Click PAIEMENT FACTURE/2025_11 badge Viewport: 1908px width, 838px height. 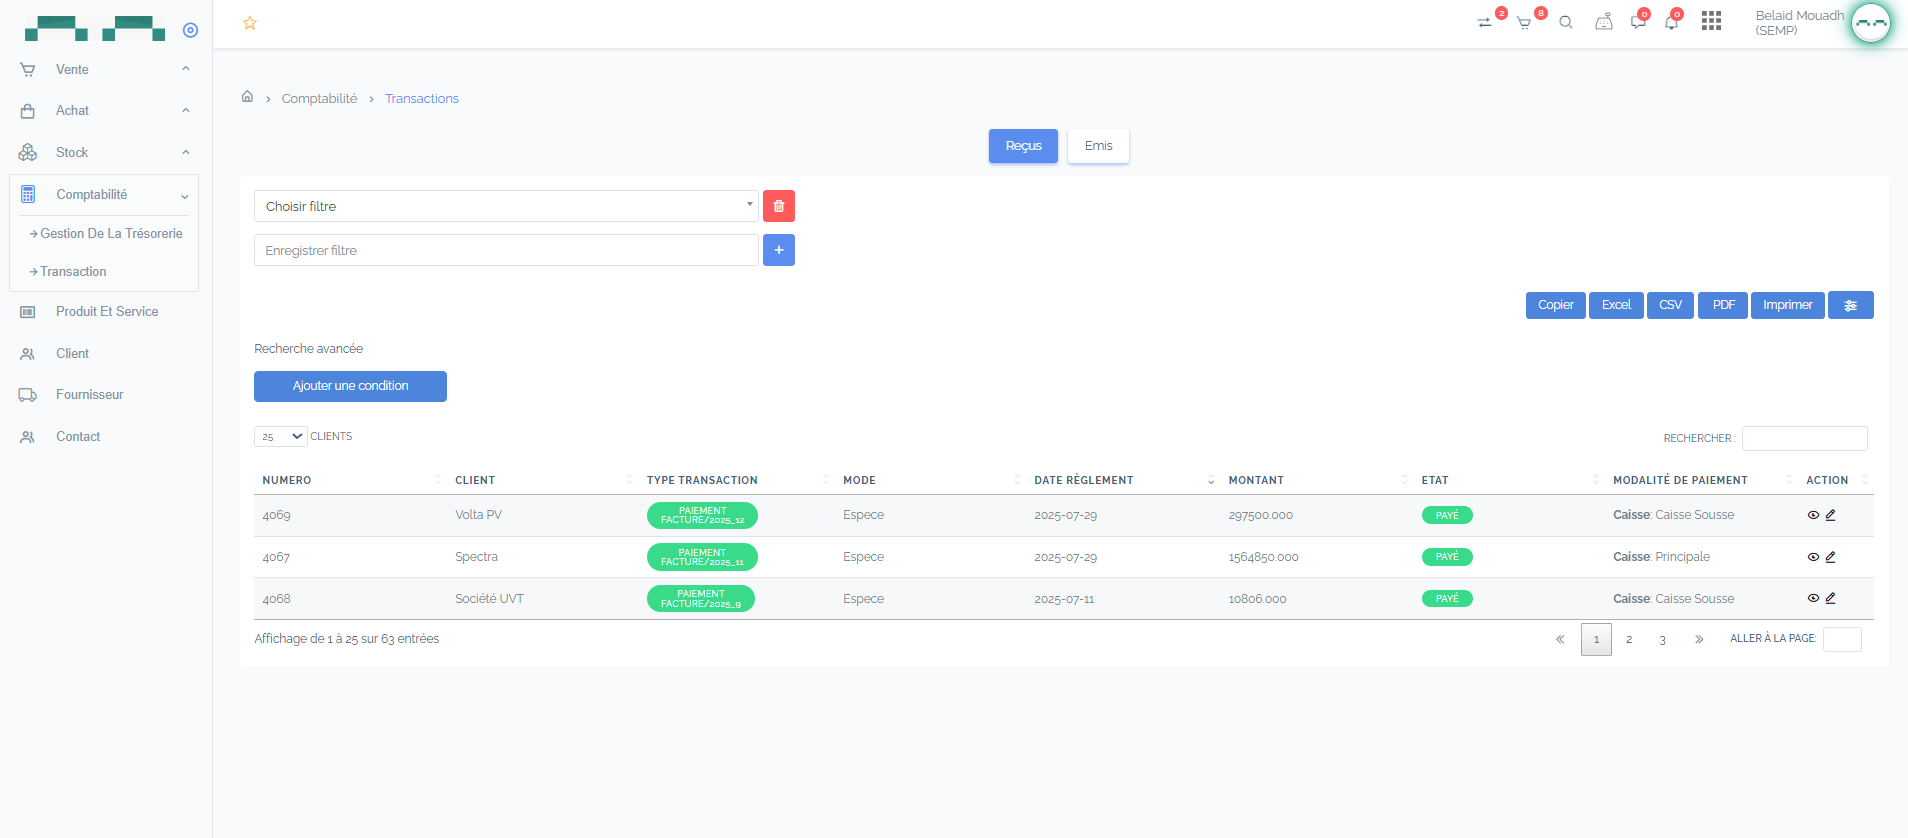(x=702, y=557)
